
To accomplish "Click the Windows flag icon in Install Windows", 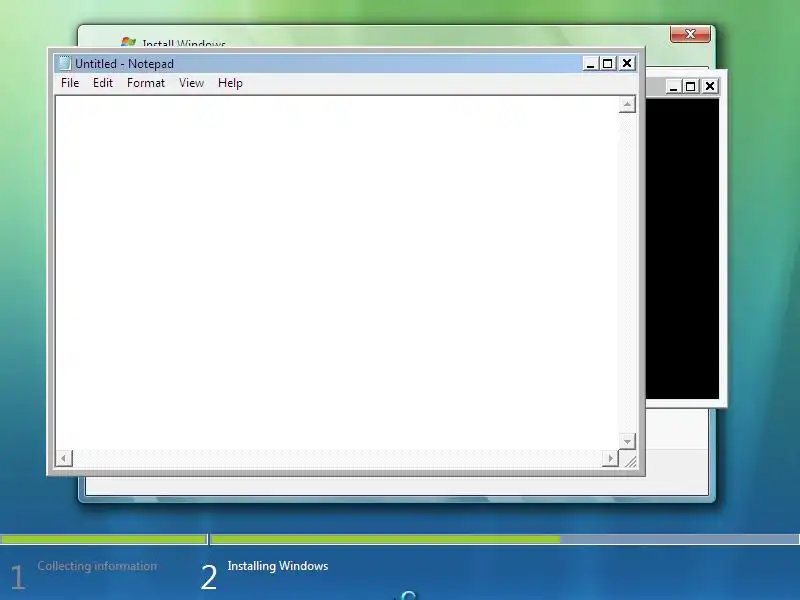I will 129,42.
